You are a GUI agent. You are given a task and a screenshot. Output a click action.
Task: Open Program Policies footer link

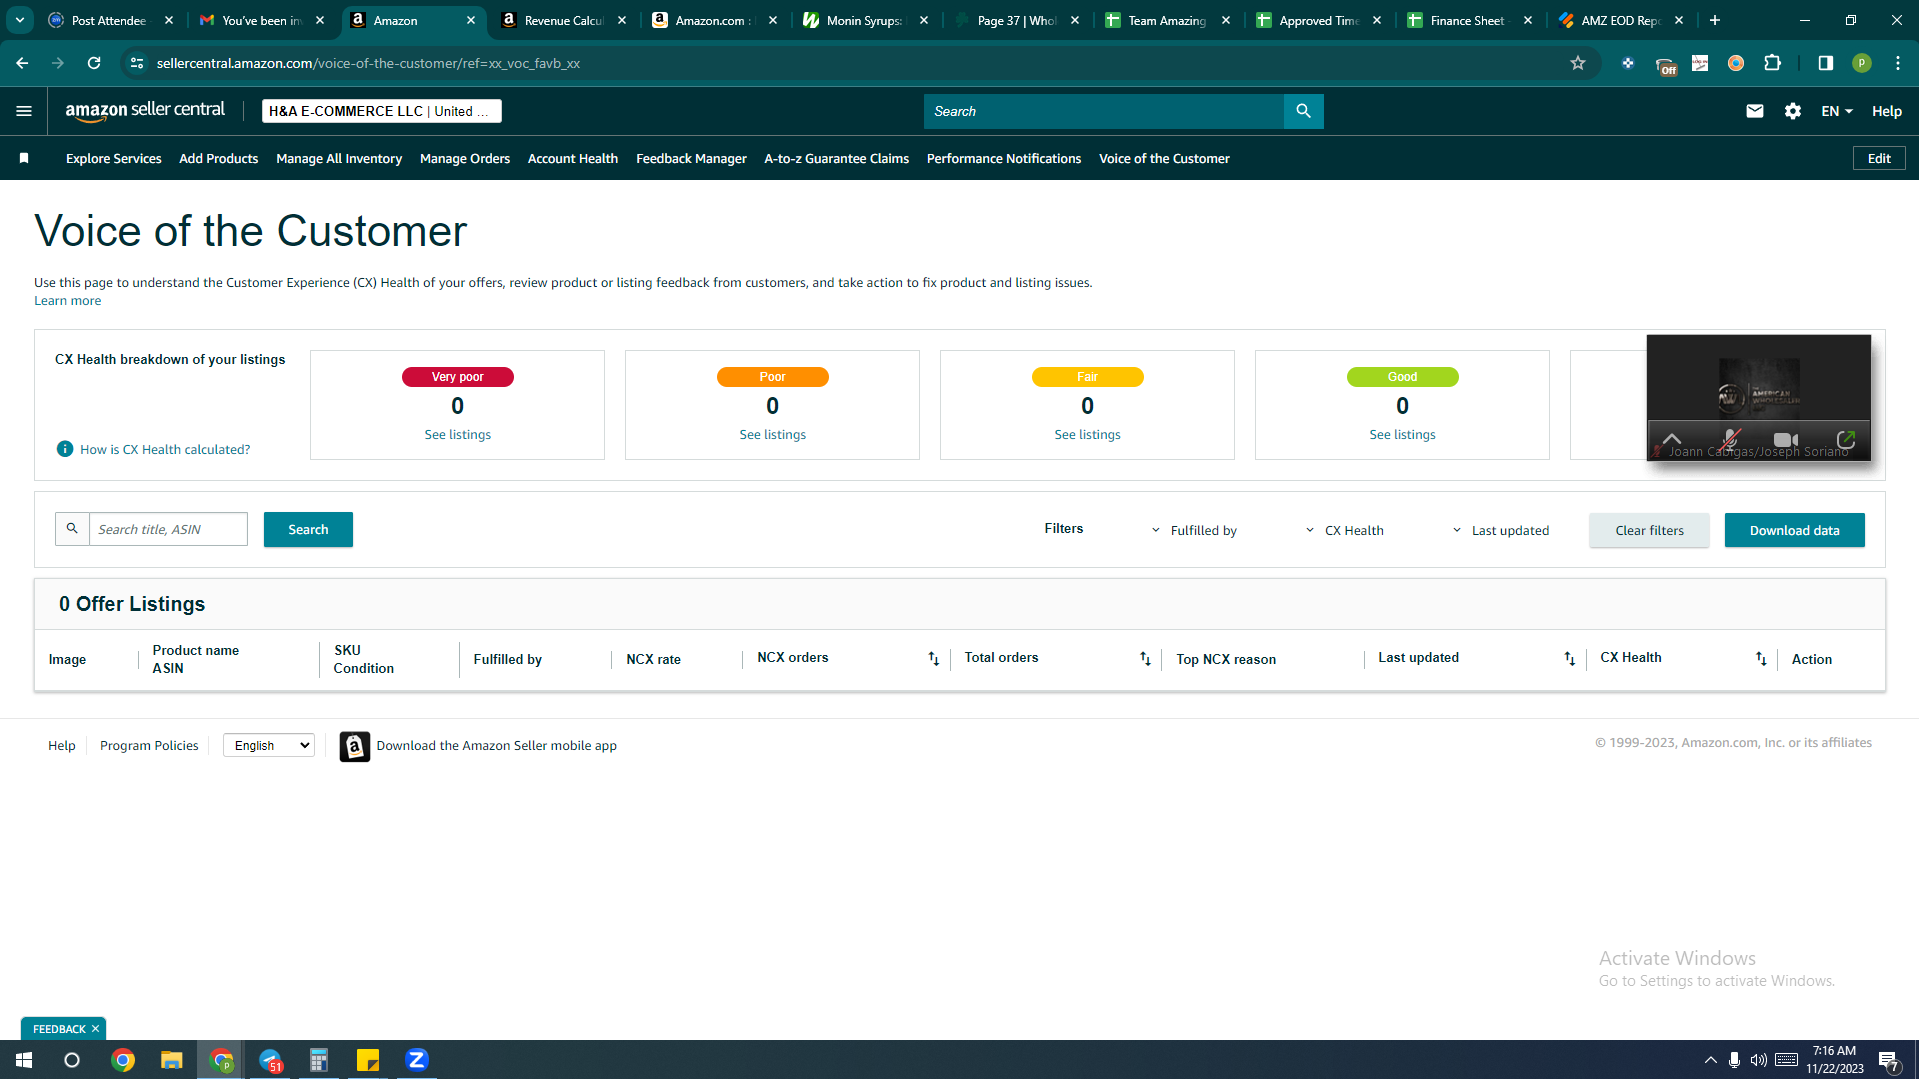pos(149,745)
